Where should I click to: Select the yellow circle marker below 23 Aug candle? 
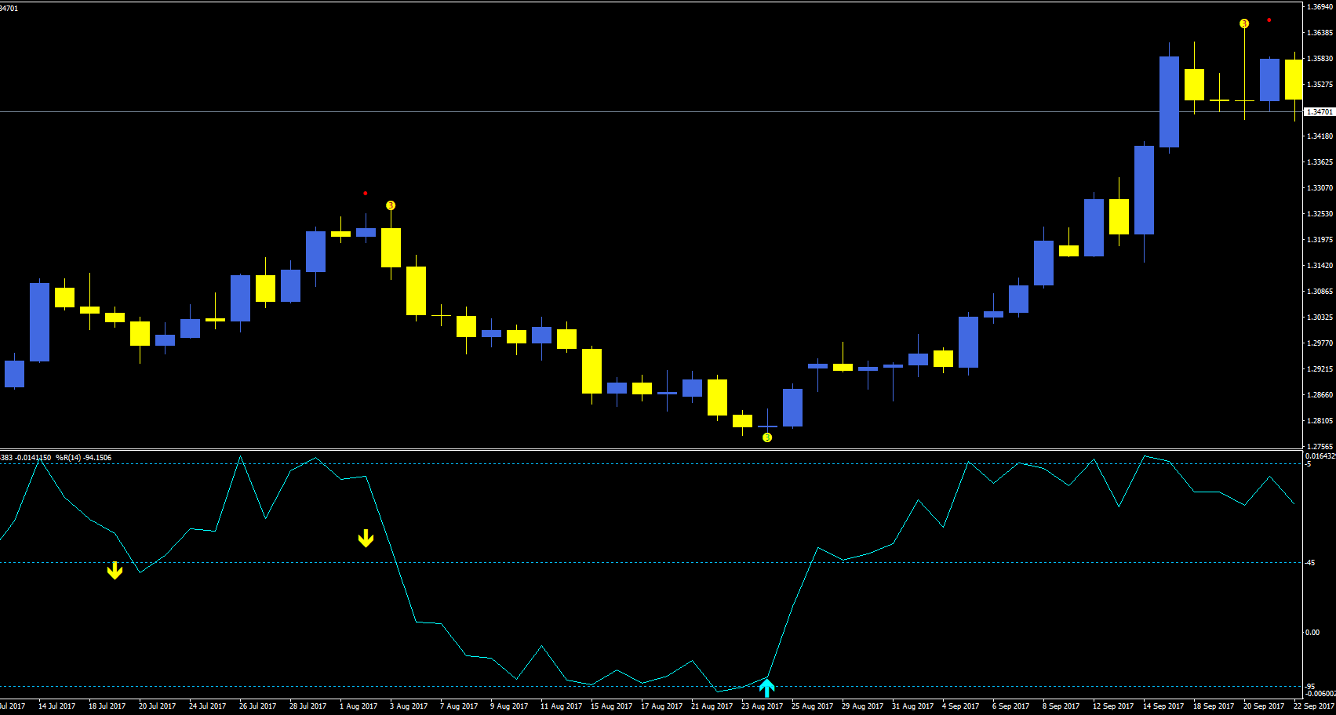[x=767, y=437]
